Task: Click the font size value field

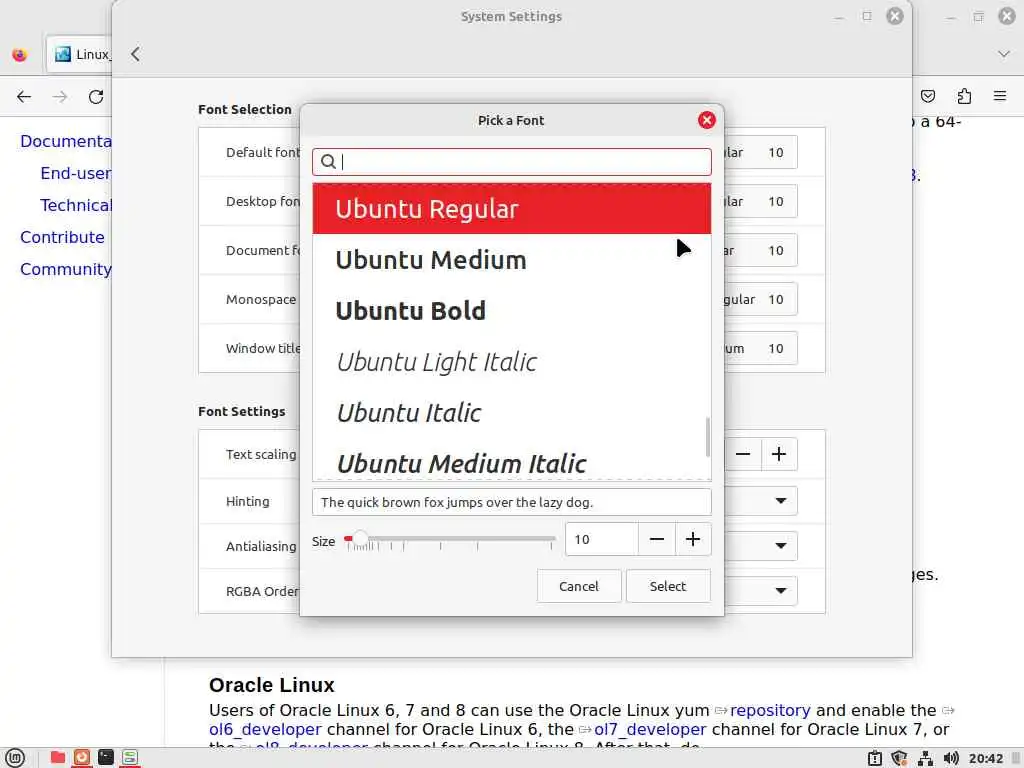Action: click(601, 539)
